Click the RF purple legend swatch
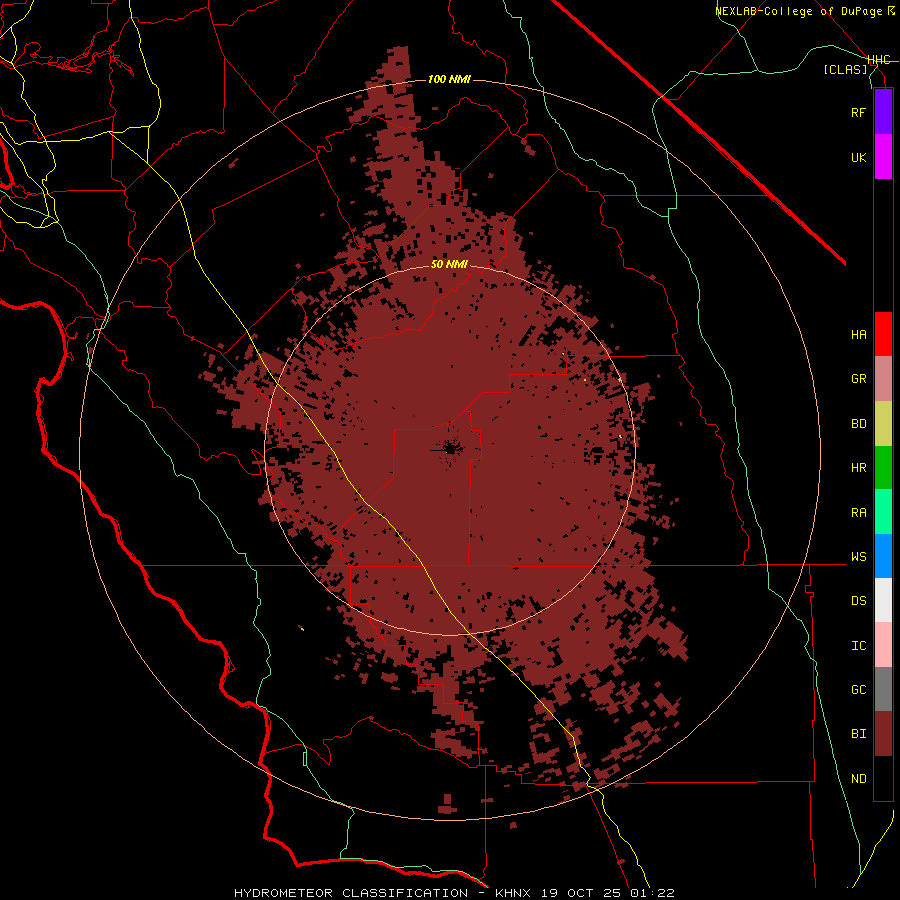 click(x=883, y=112)
